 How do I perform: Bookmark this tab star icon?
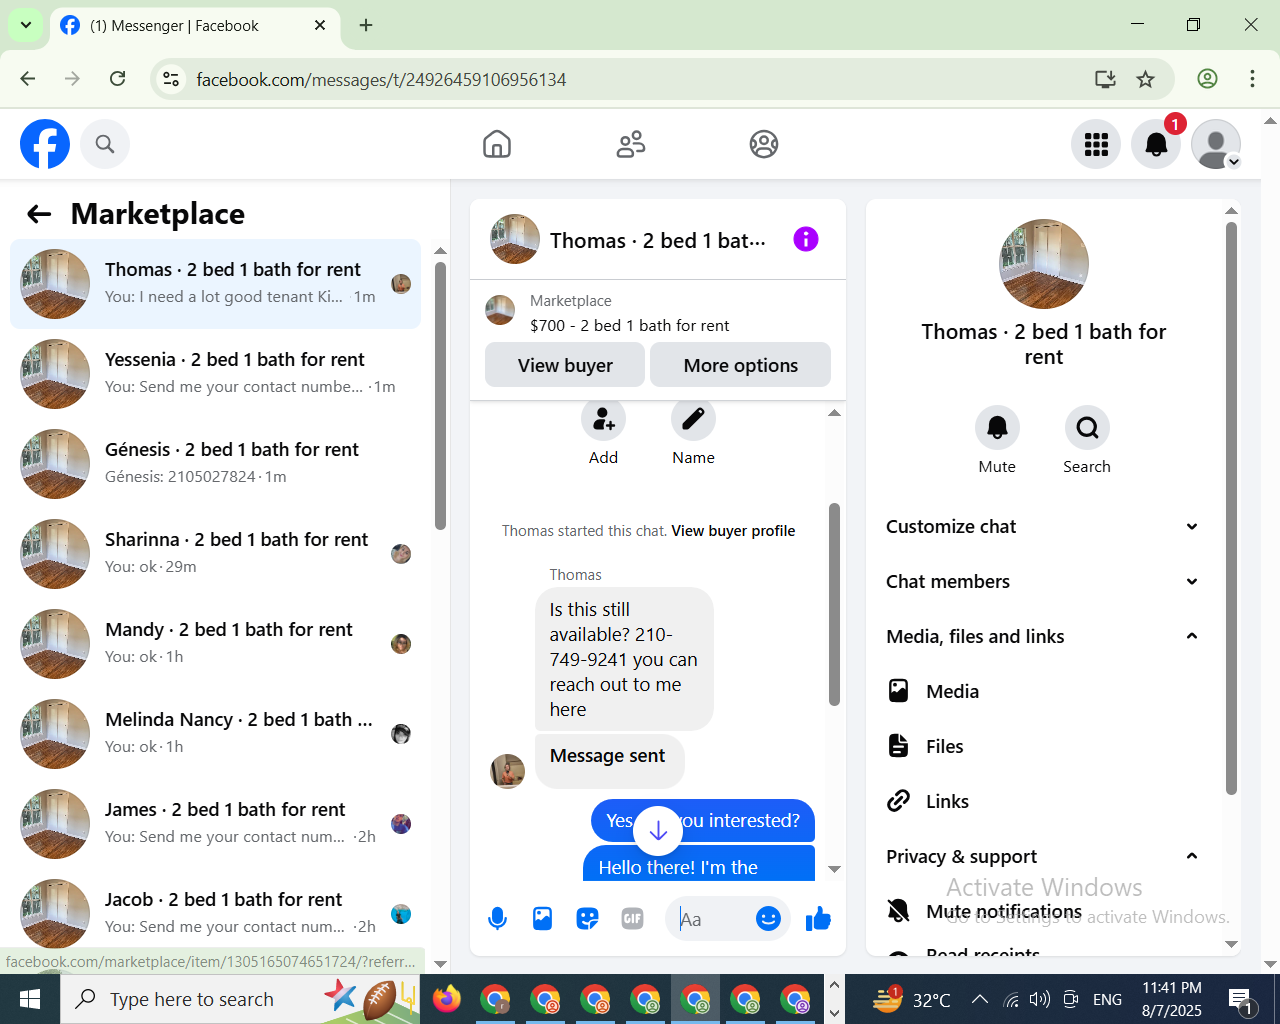pos(1146,79)
